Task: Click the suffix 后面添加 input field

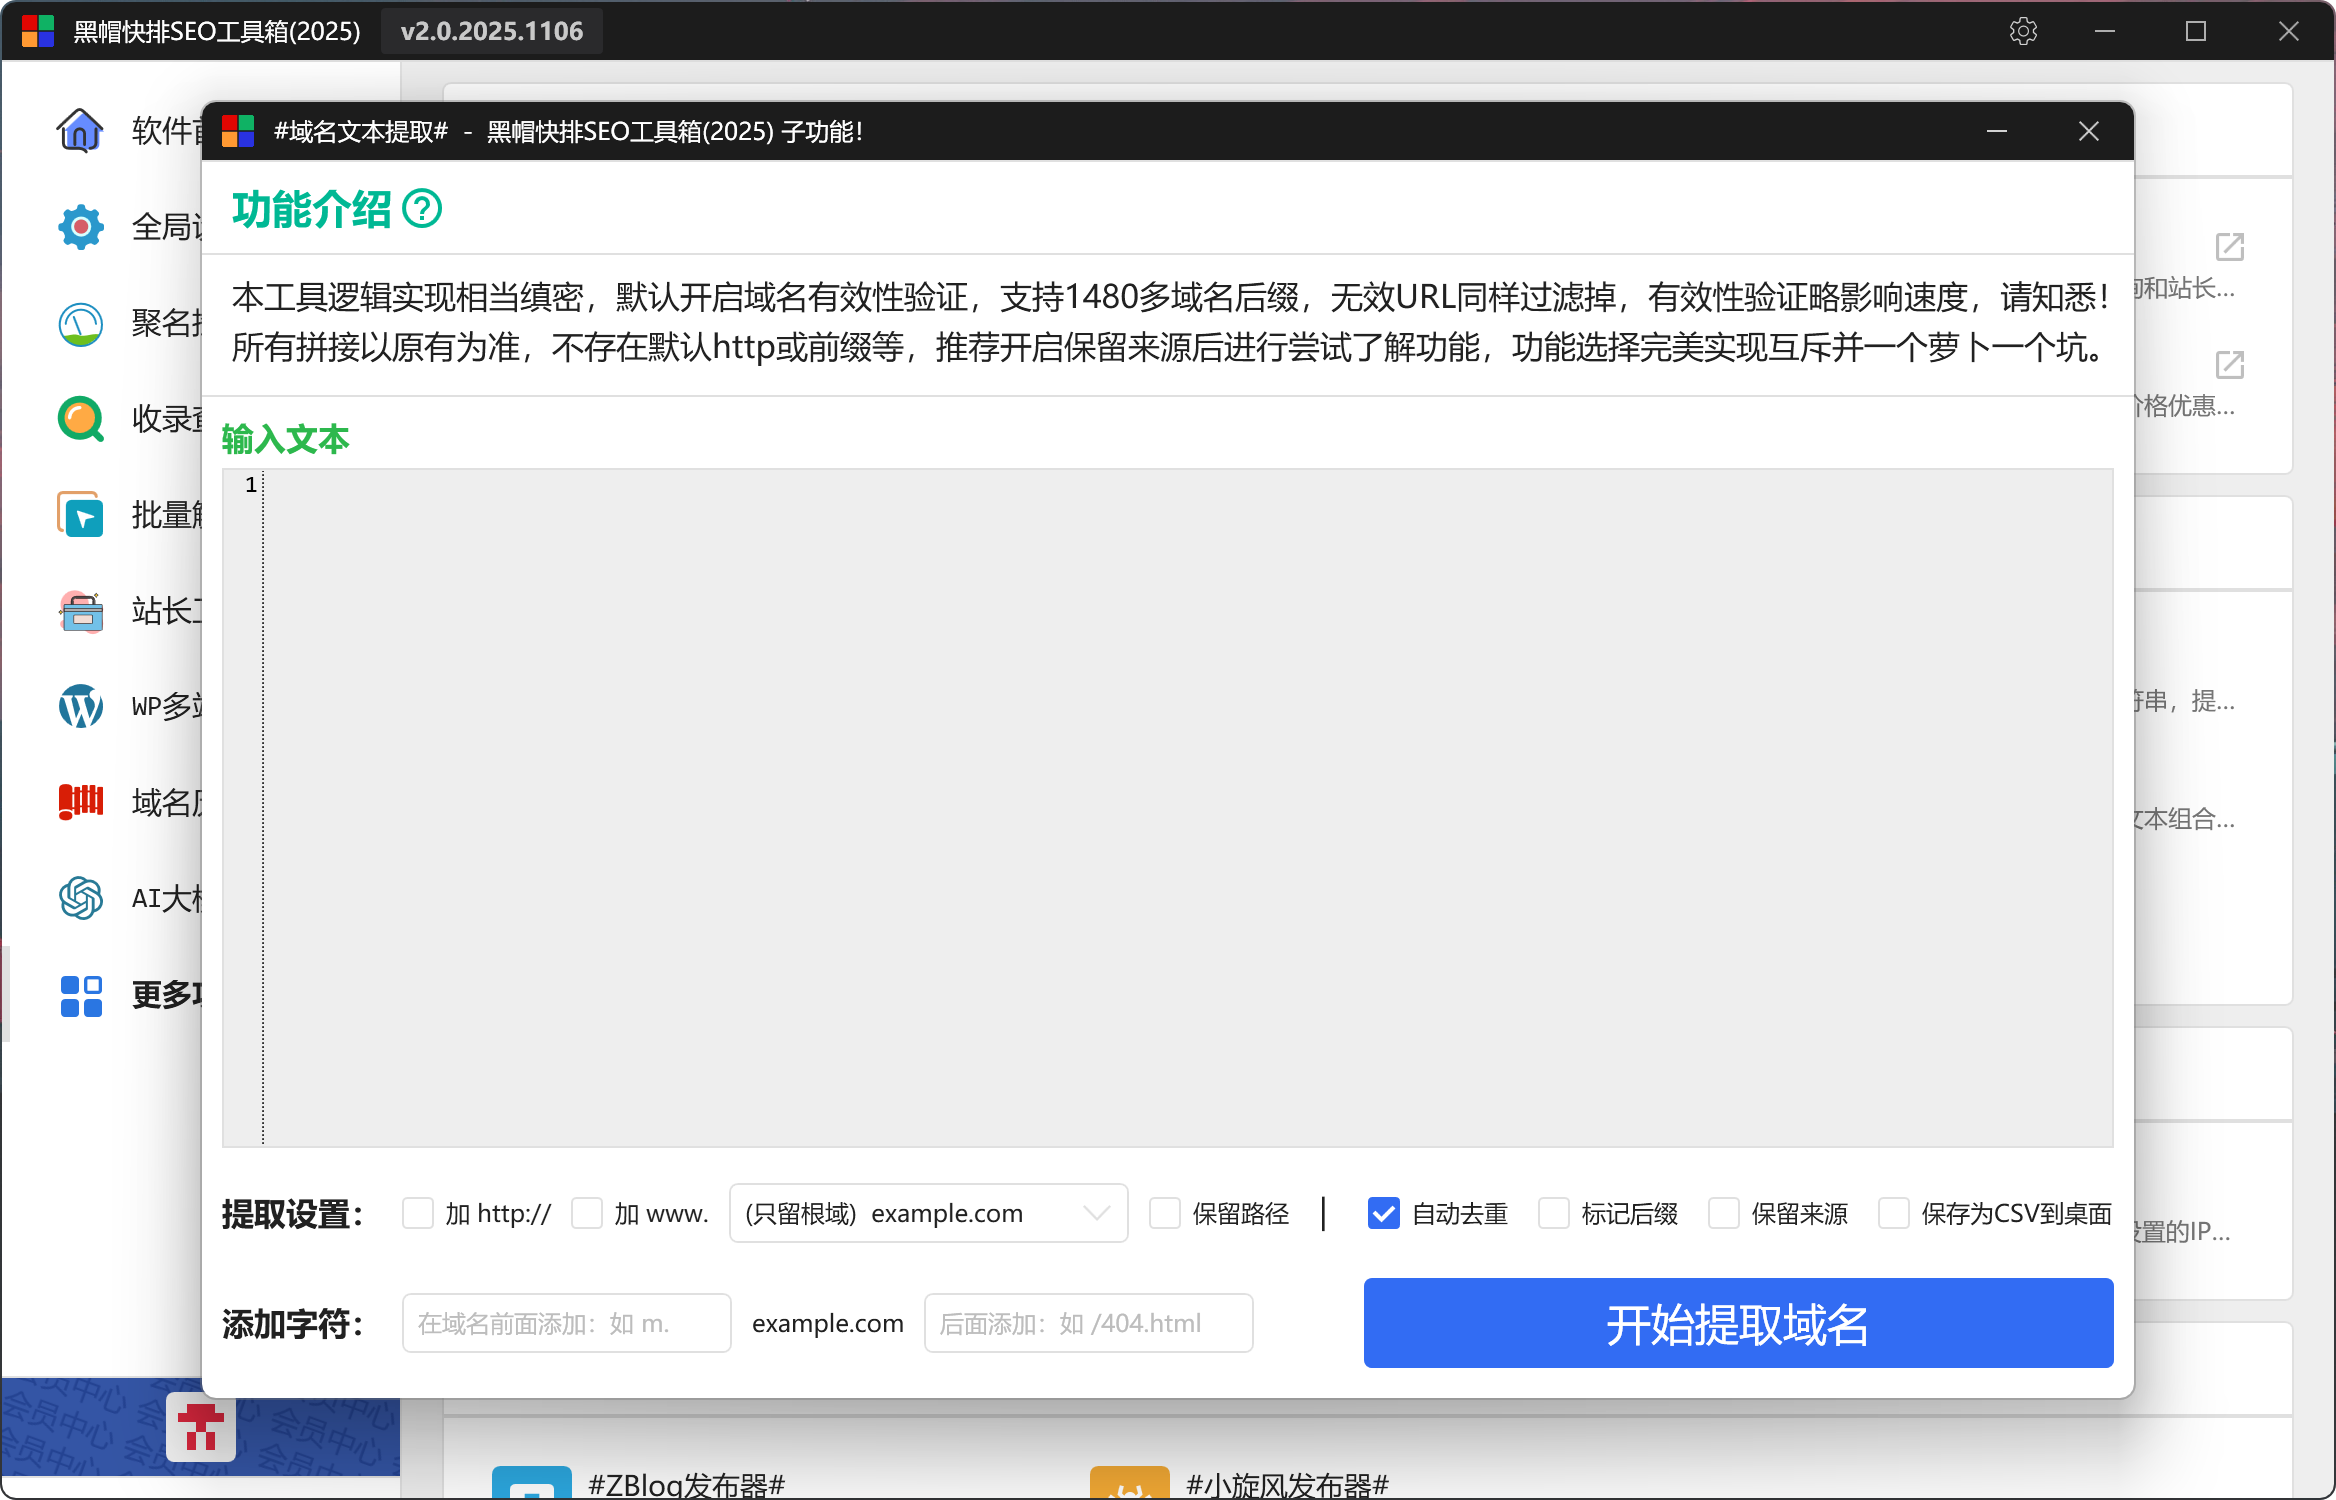Action: coord(1088,1323)
